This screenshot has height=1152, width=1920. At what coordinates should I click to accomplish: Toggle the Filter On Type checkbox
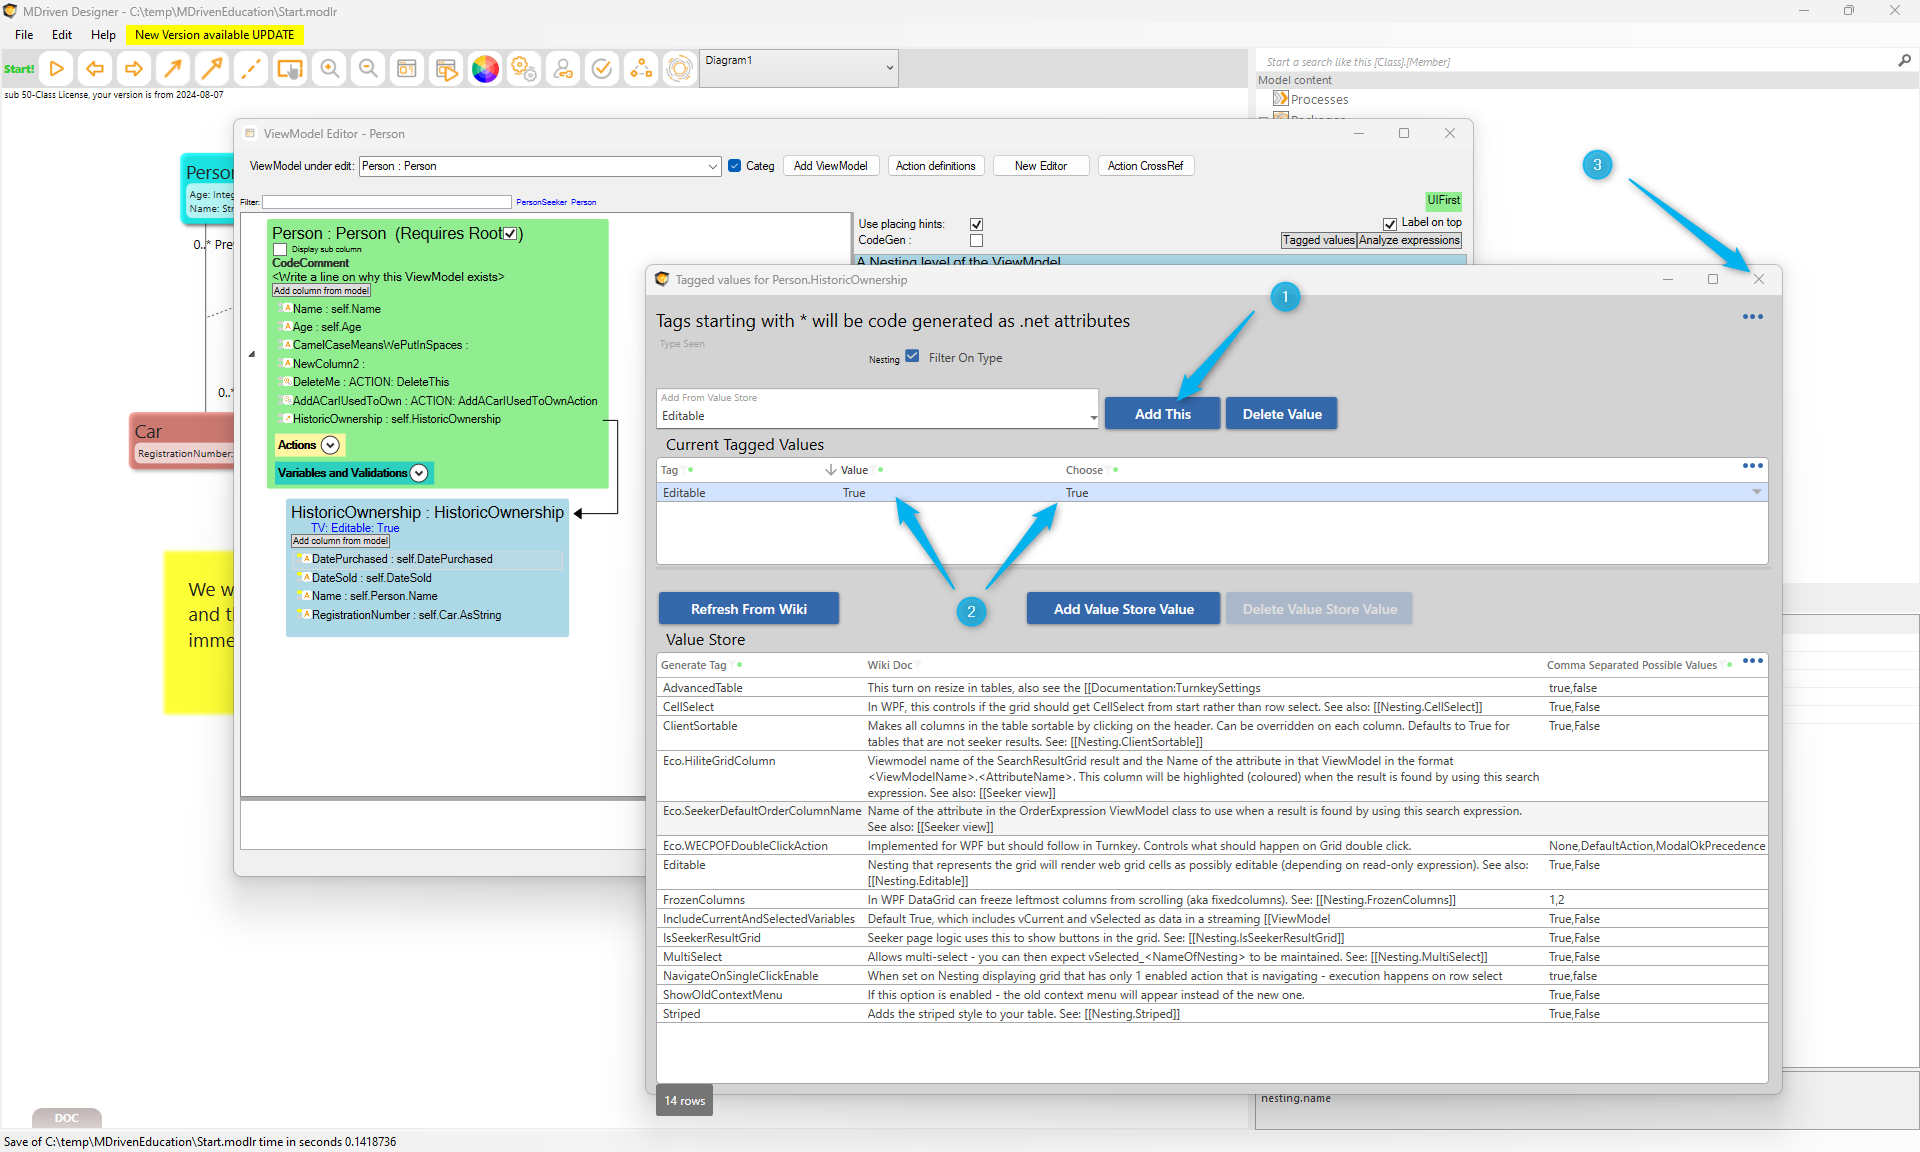coord(912,356)
